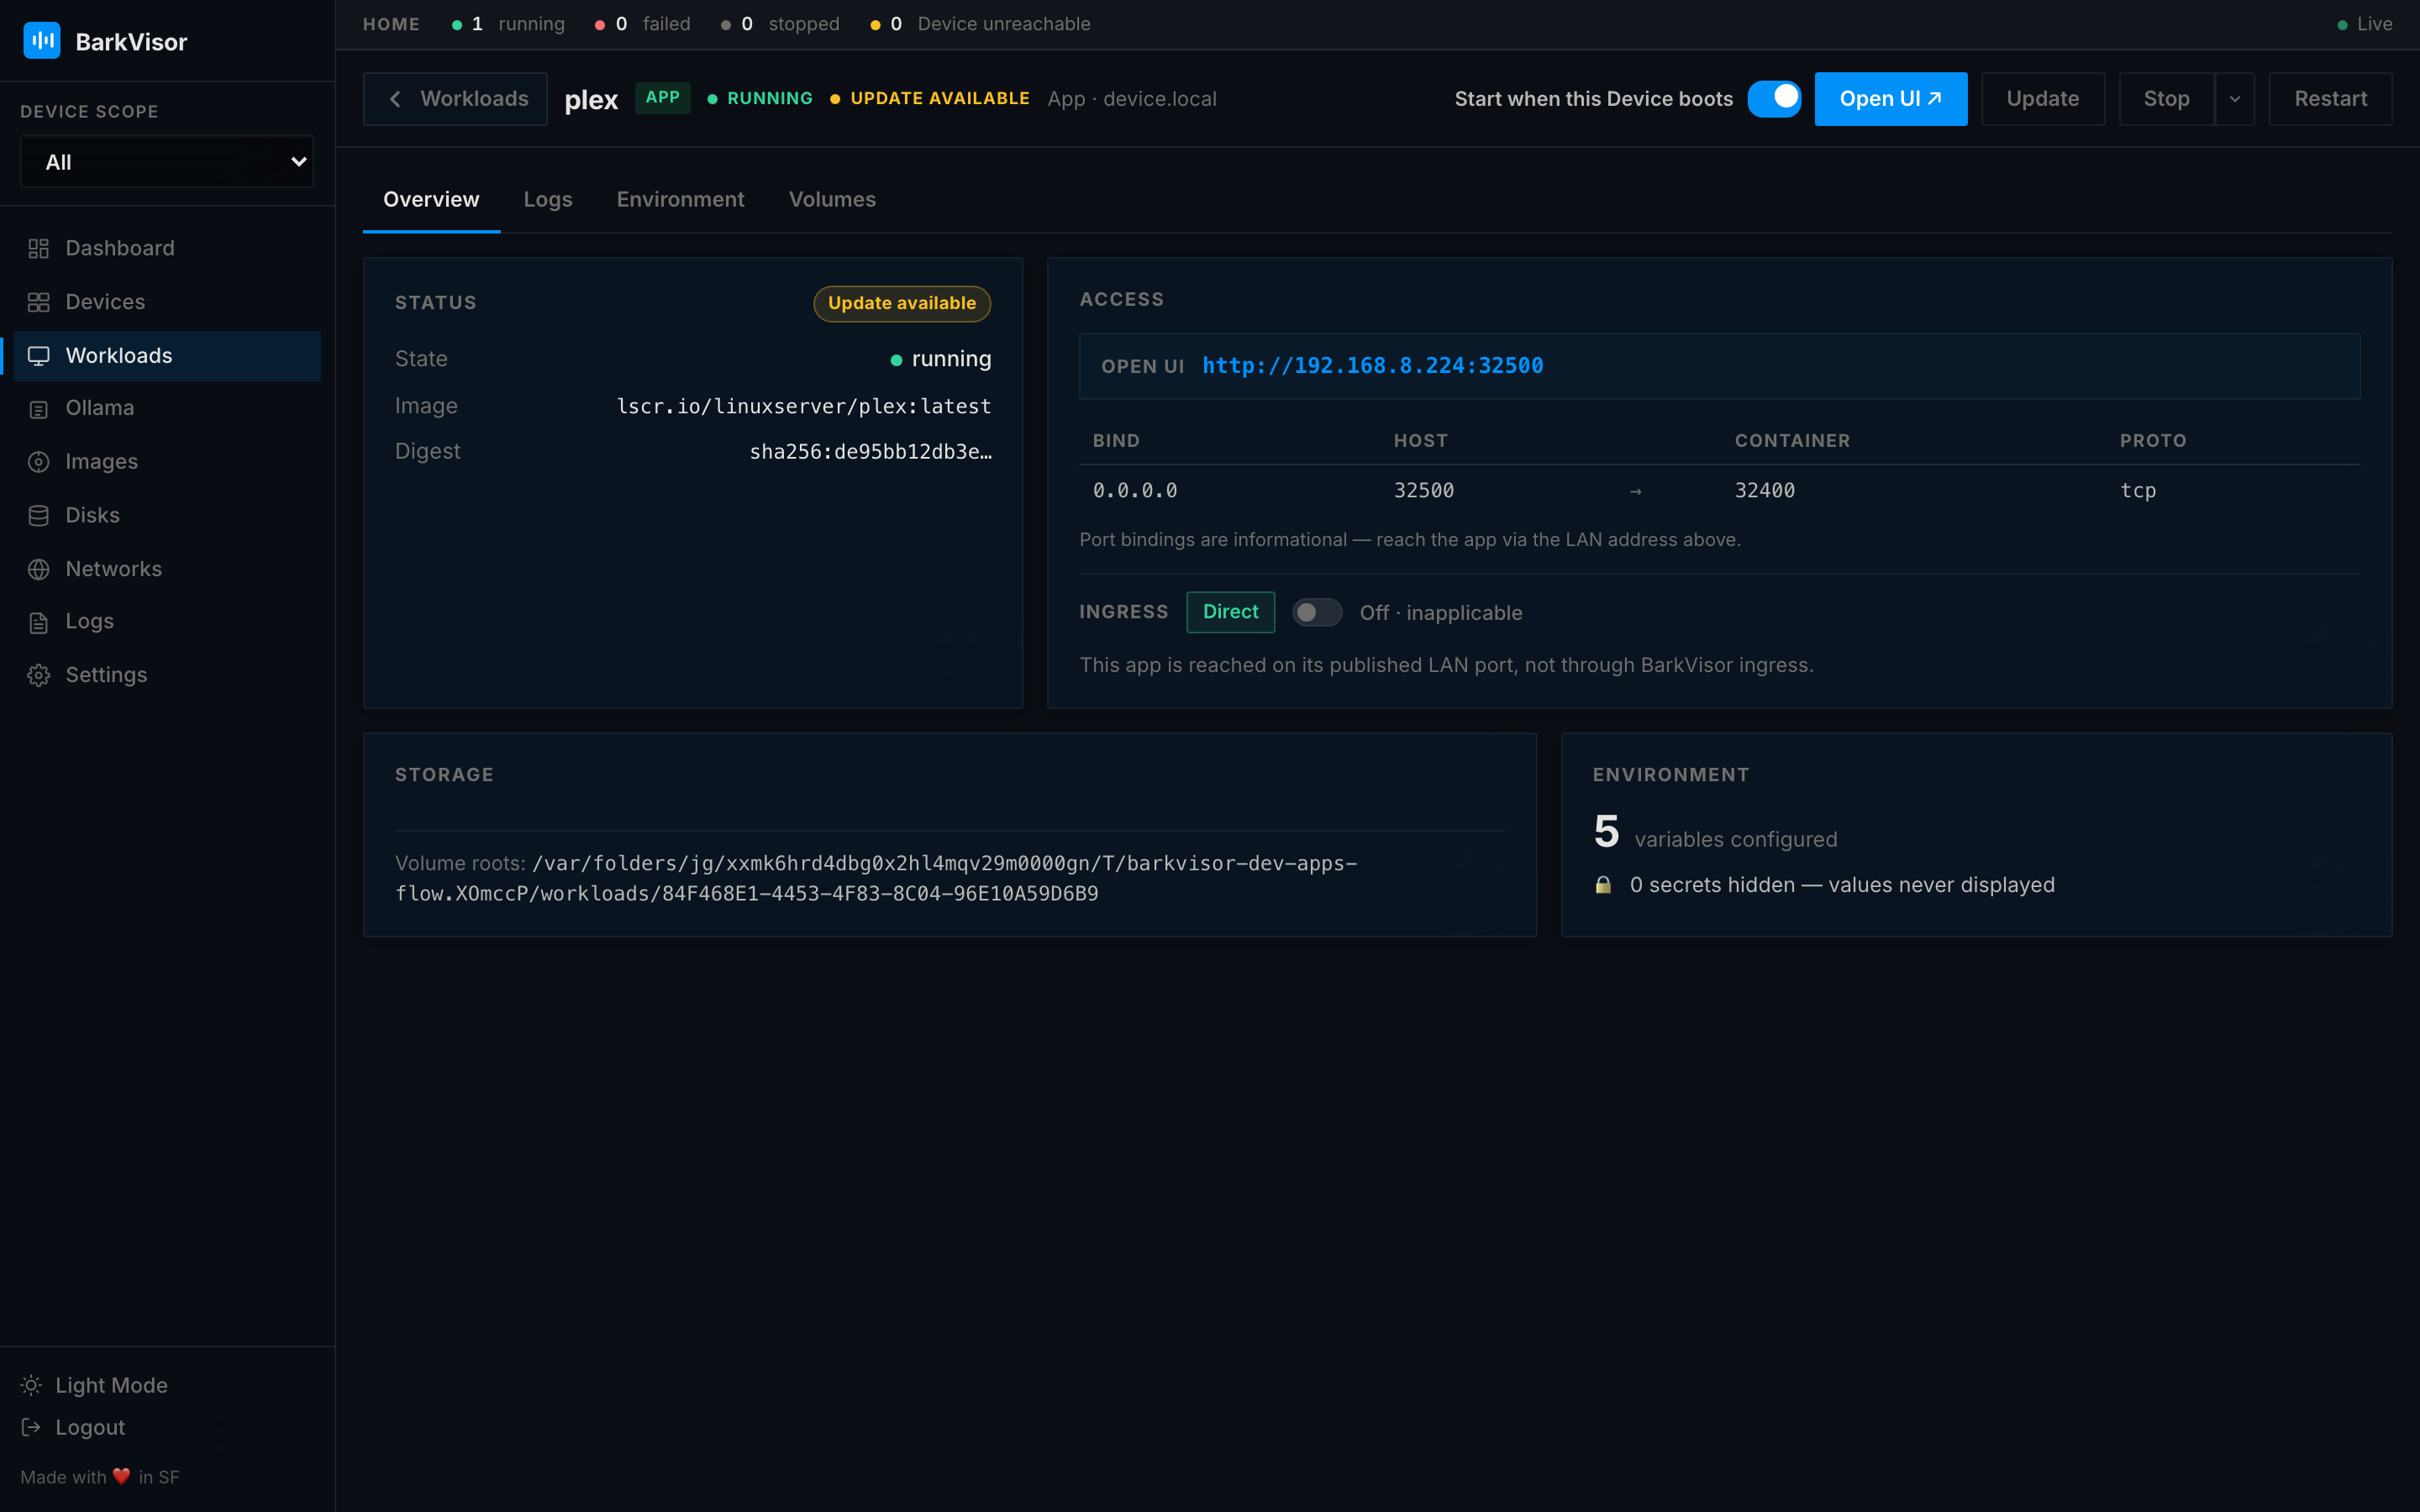2420x1512 pixels.
Task: Click the Direct ingress badge
Action: tap(1230, 612)
